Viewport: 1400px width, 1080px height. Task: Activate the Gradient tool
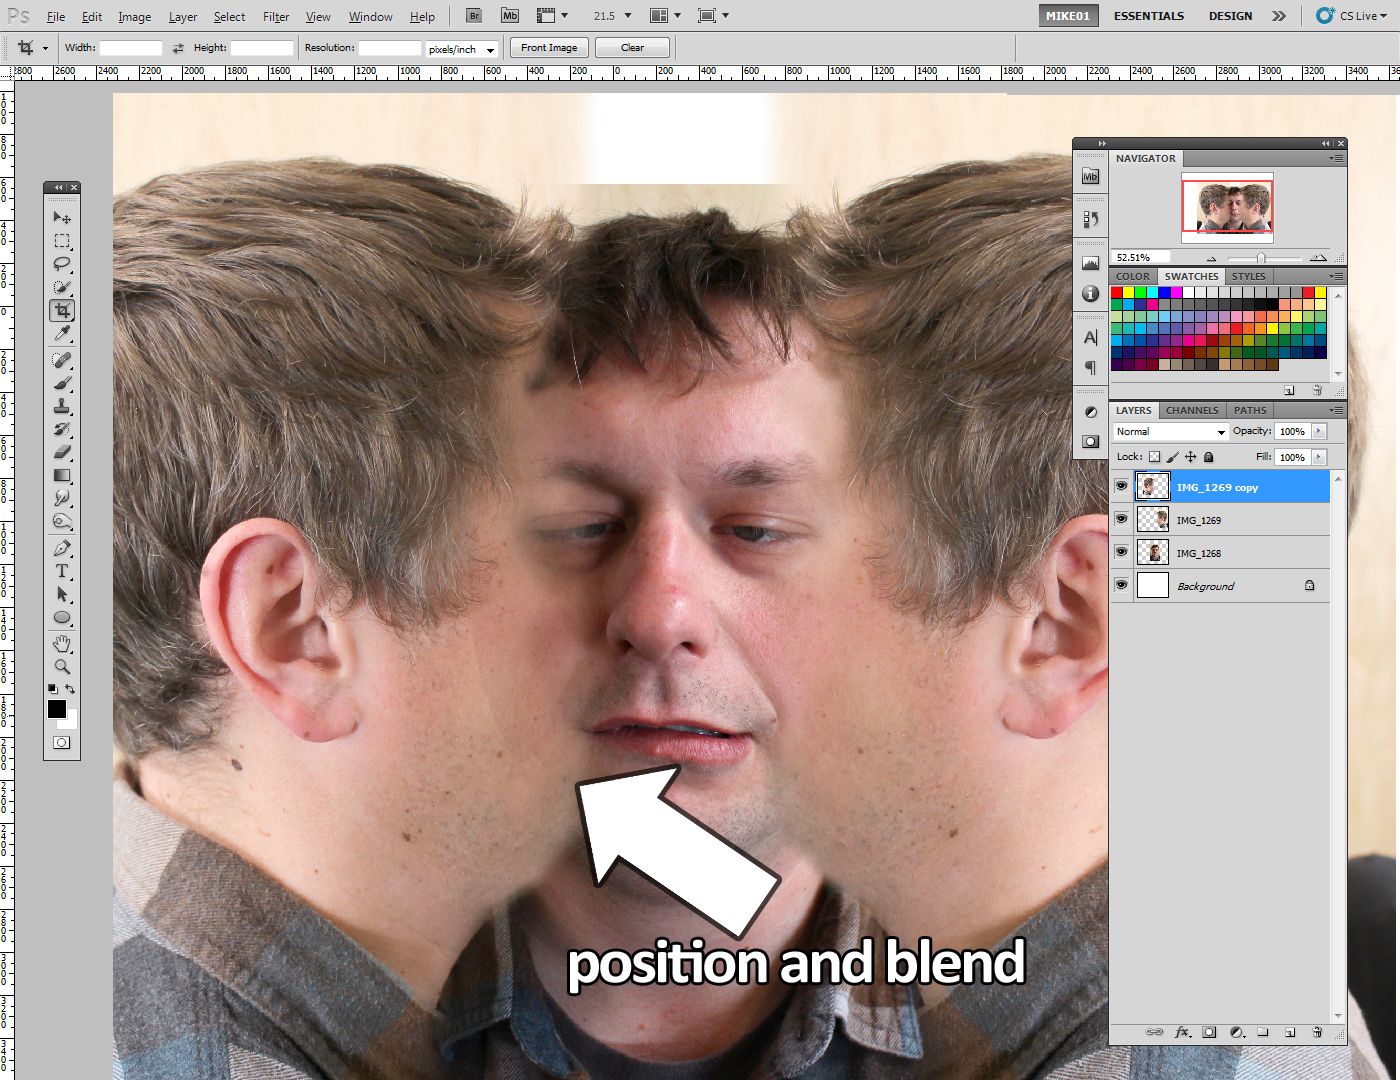pyautogui.click(x=62, y=476)
